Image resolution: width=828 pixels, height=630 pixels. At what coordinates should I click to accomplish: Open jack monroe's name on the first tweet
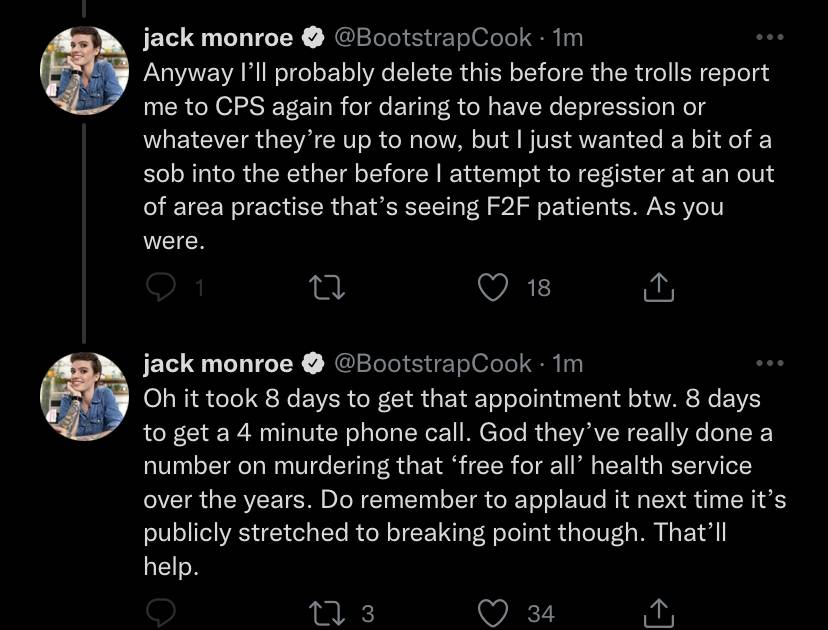pos(218,38)
